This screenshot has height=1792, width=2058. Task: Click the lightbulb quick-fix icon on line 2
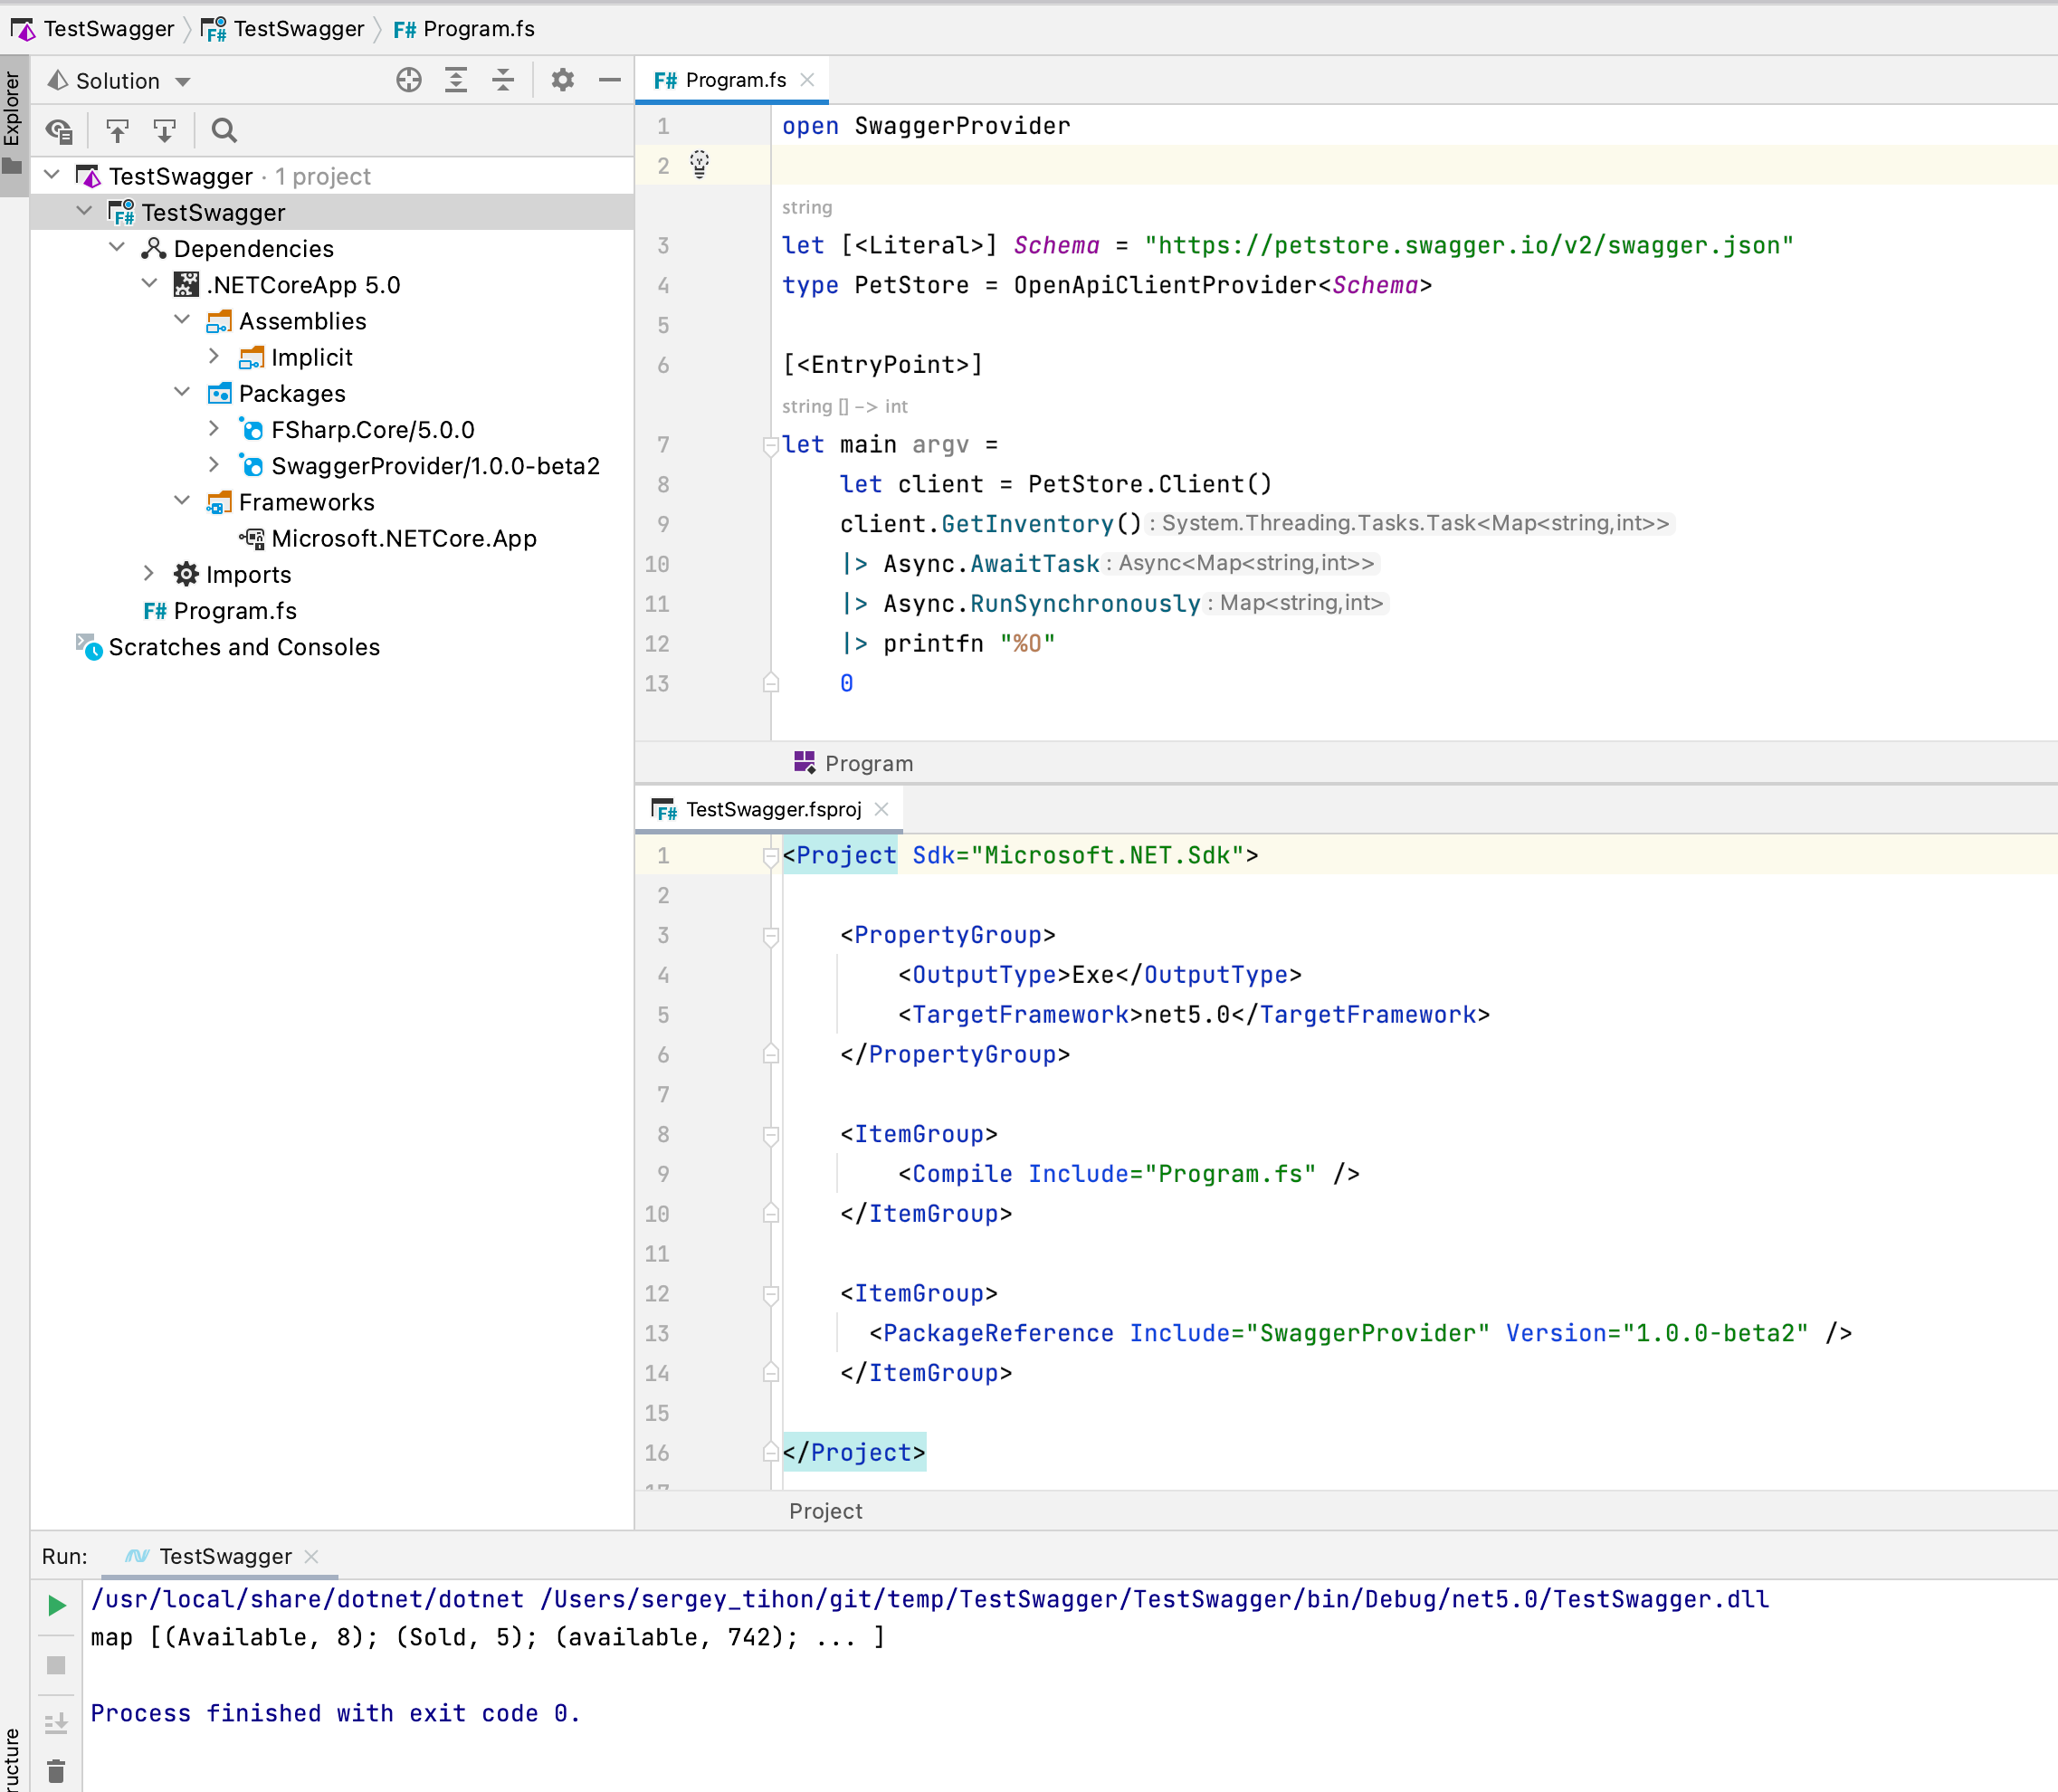[699, 164]
